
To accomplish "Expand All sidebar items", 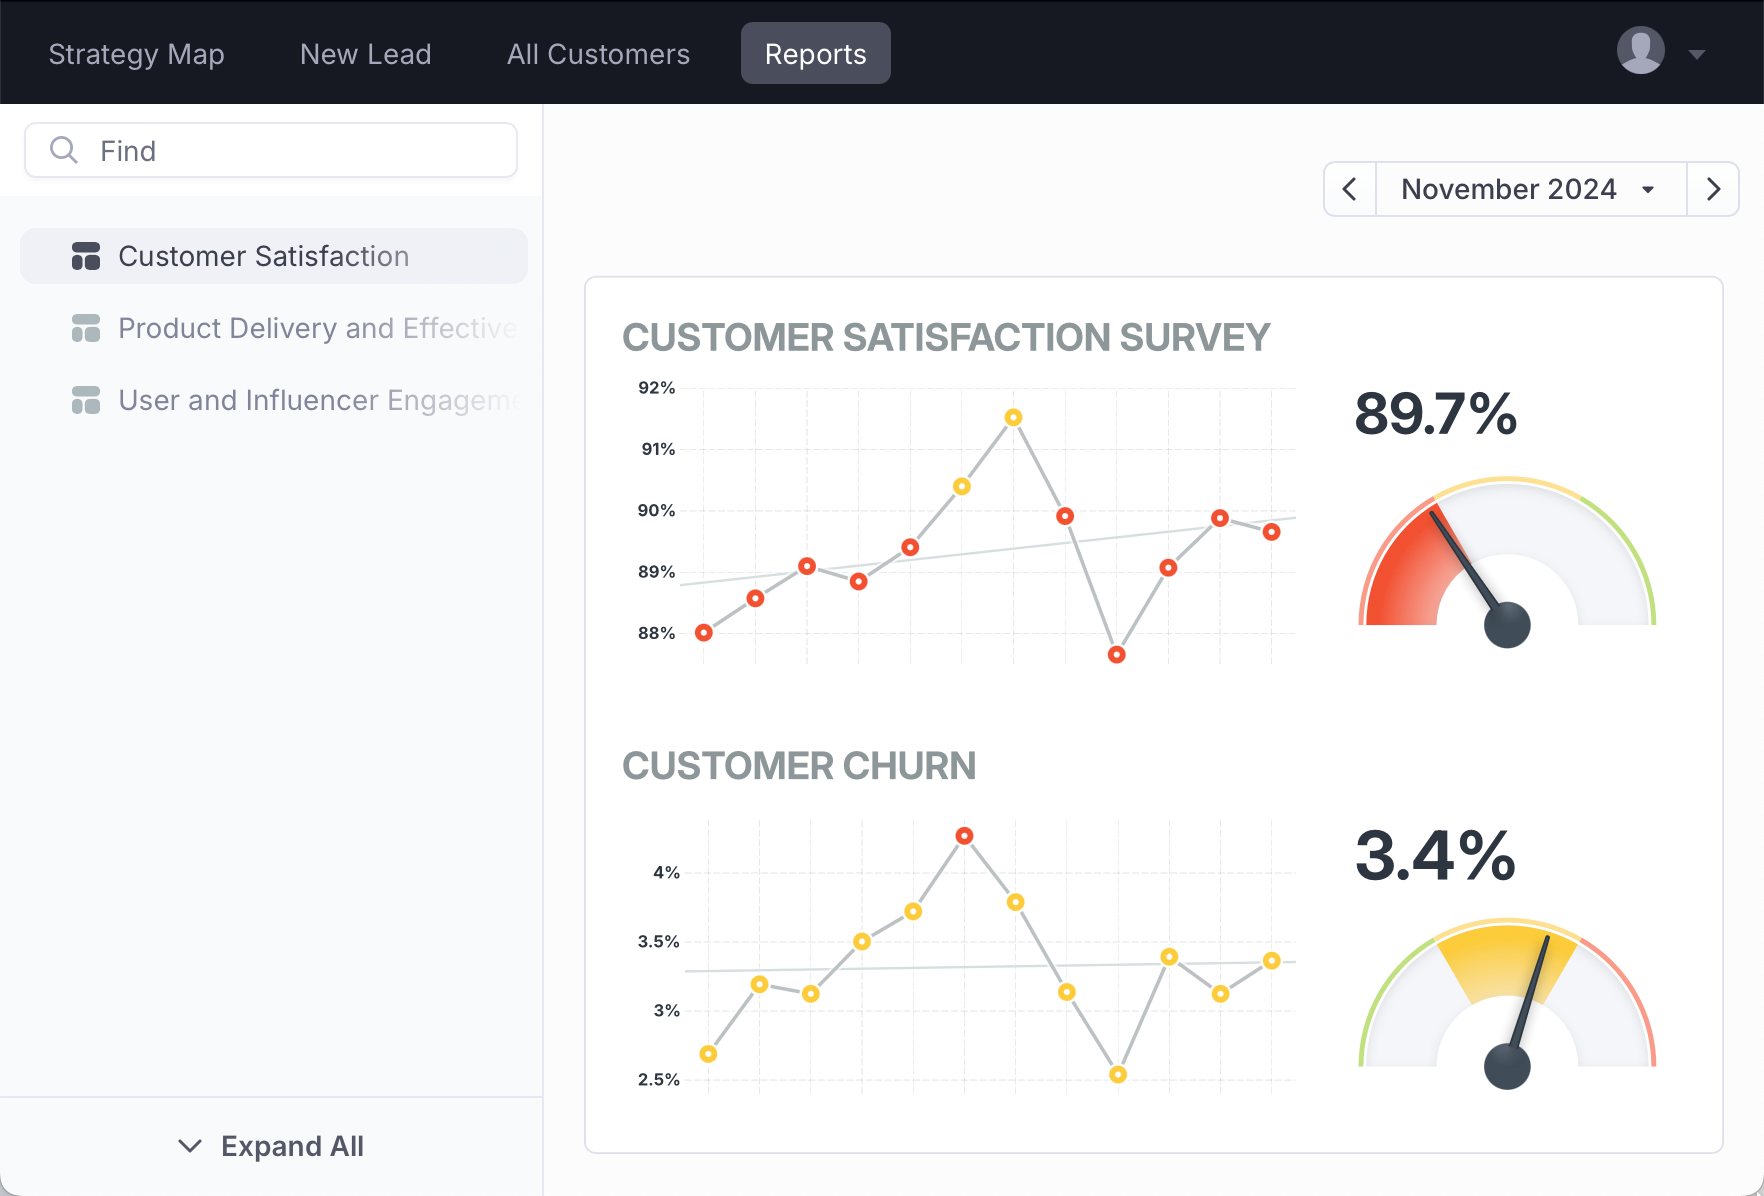I will click(x=271, y=1146).
